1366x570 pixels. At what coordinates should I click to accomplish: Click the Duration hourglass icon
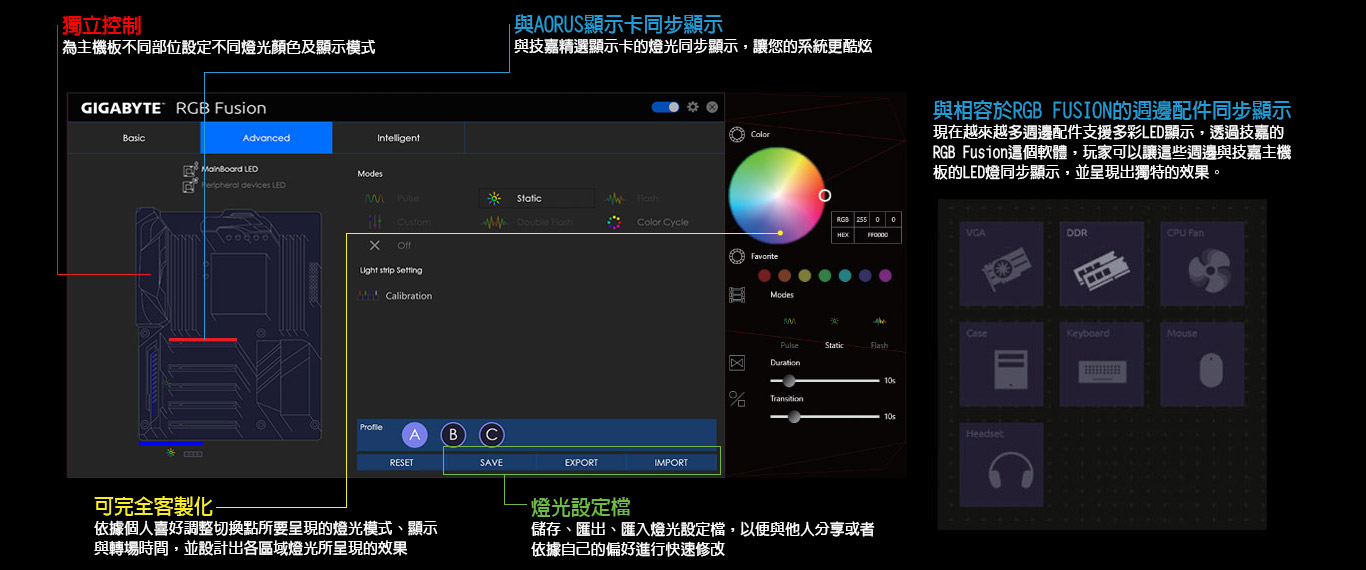737,362
